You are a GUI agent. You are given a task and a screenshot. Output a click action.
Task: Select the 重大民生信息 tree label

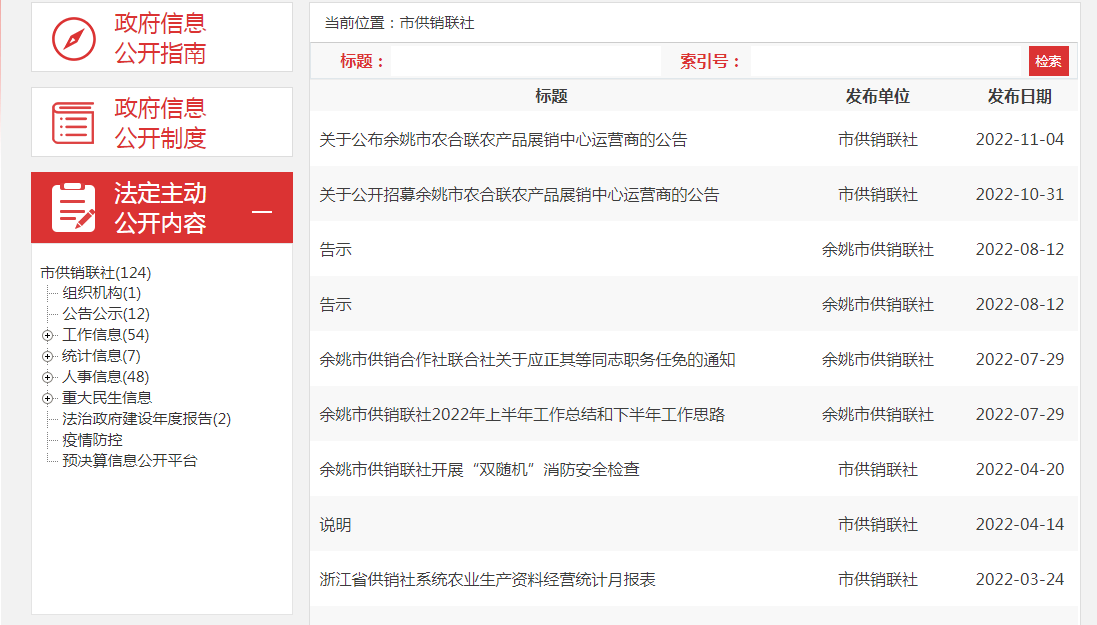pos(106,398)
